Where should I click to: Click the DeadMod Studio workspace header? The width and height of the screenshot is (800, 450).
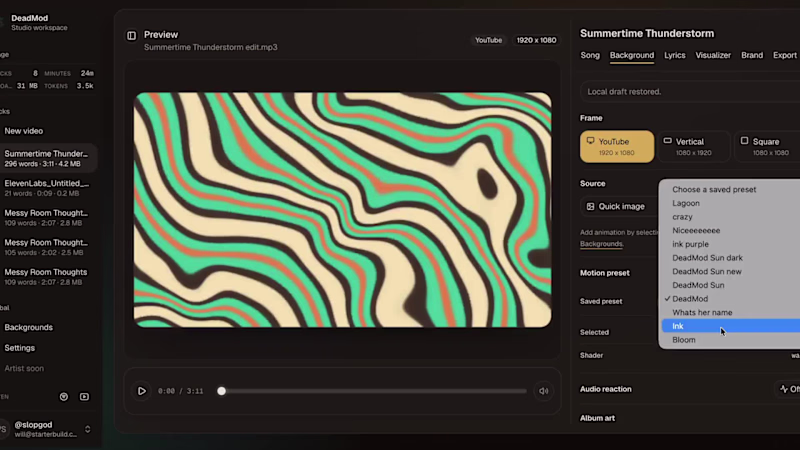tap(39, 22)
